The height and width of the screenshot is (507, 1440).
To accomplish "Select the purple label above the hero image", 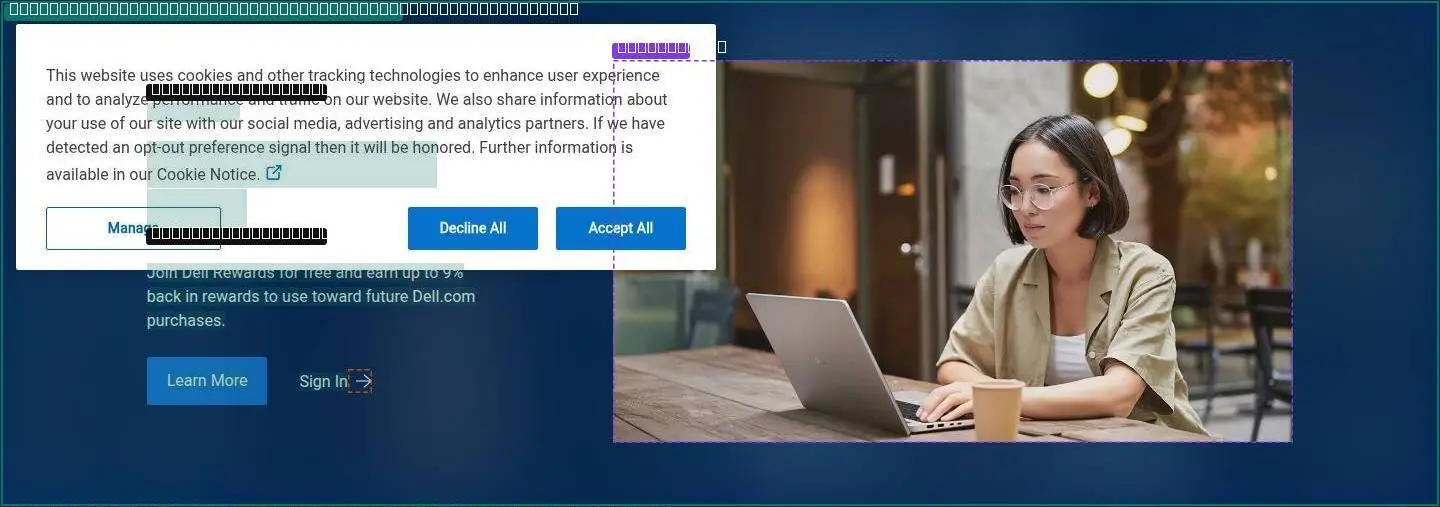I will (652, 48).
